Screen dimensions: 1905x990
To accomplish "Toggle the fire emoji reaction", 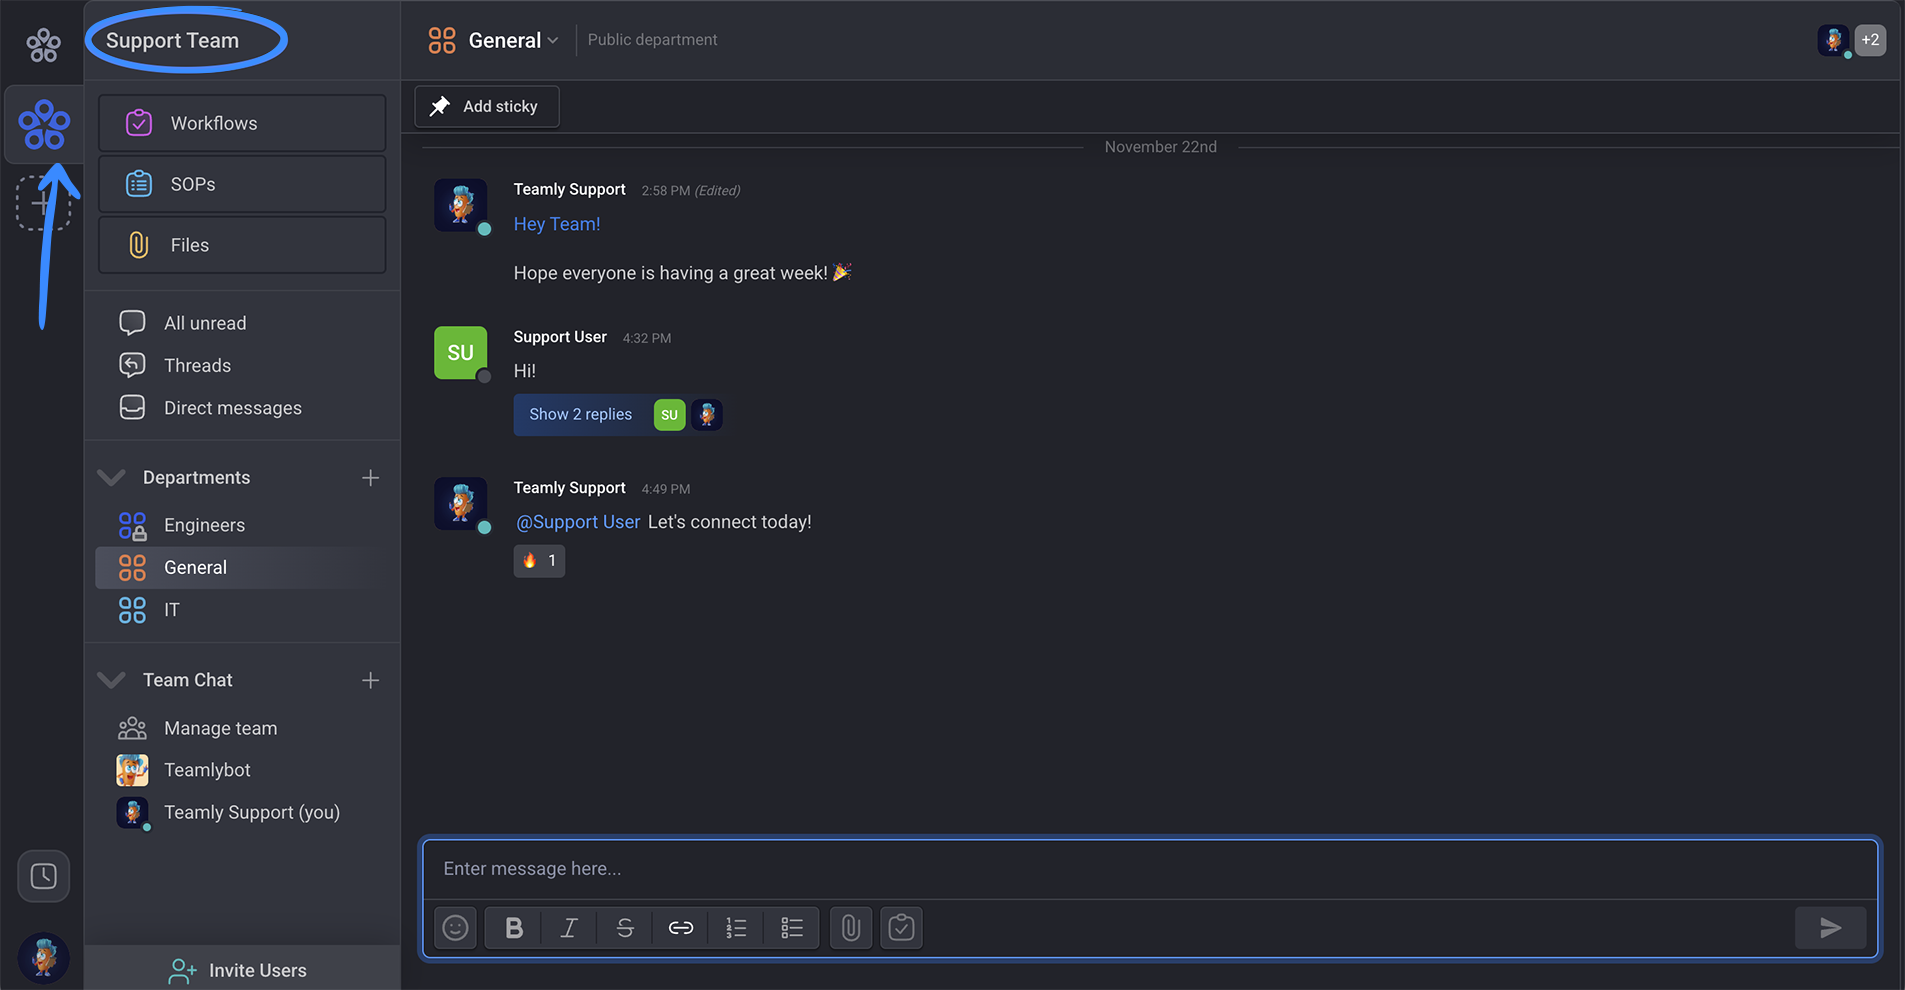I will coord(539,561).
